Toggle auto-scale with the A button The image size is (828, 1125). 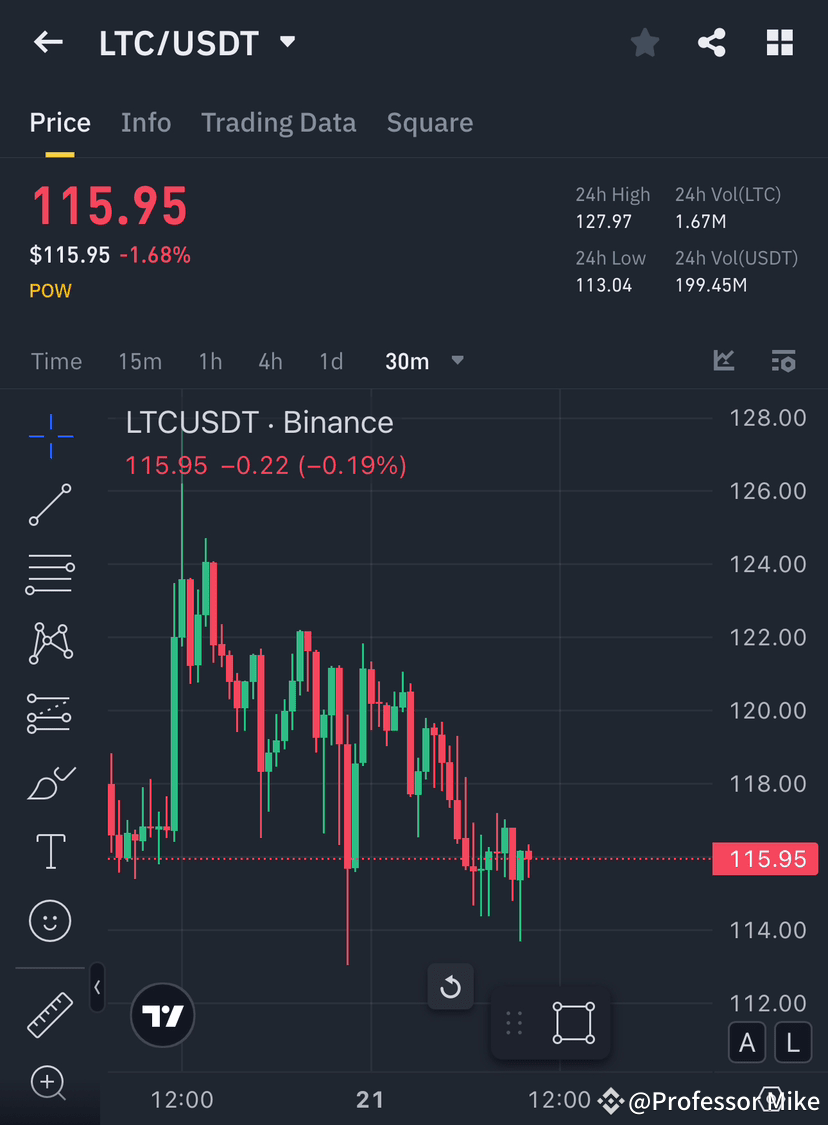(x=747, y=1042)
